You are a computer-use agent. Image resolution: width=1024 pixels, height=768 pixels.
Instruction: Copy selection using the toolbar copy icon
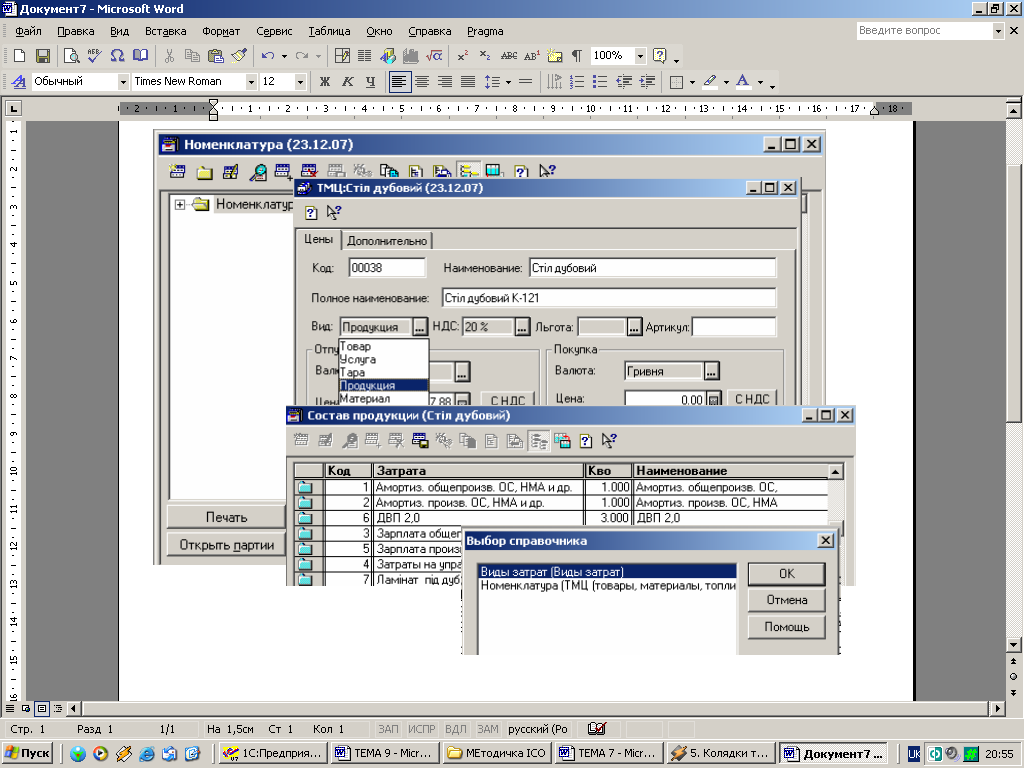click(x=192, y=56)
